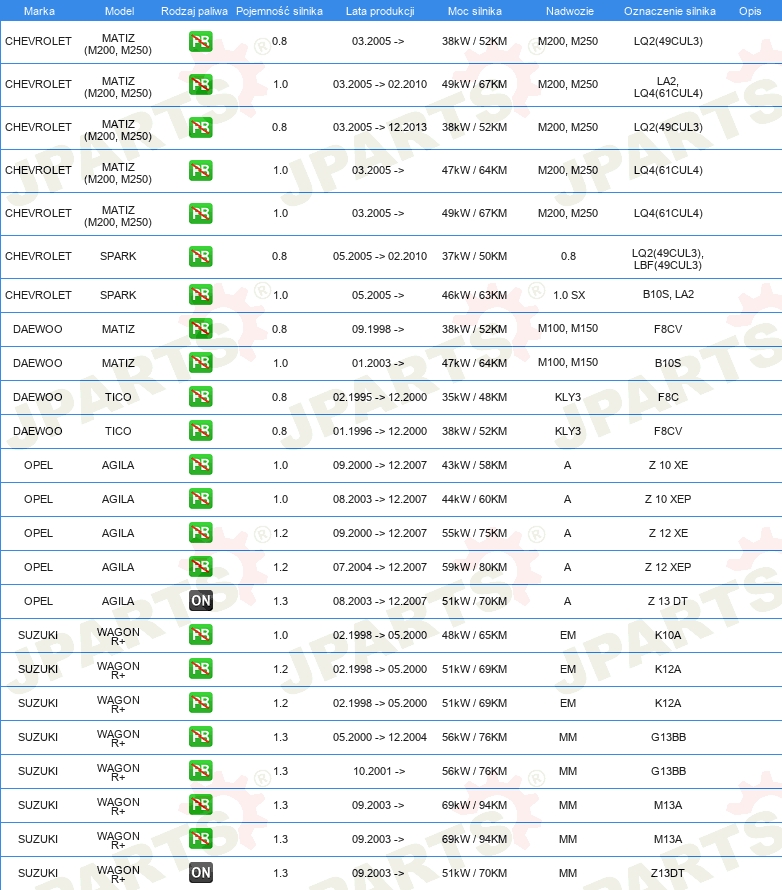Click the Z 12 XEP engine code

pos(668,567)
